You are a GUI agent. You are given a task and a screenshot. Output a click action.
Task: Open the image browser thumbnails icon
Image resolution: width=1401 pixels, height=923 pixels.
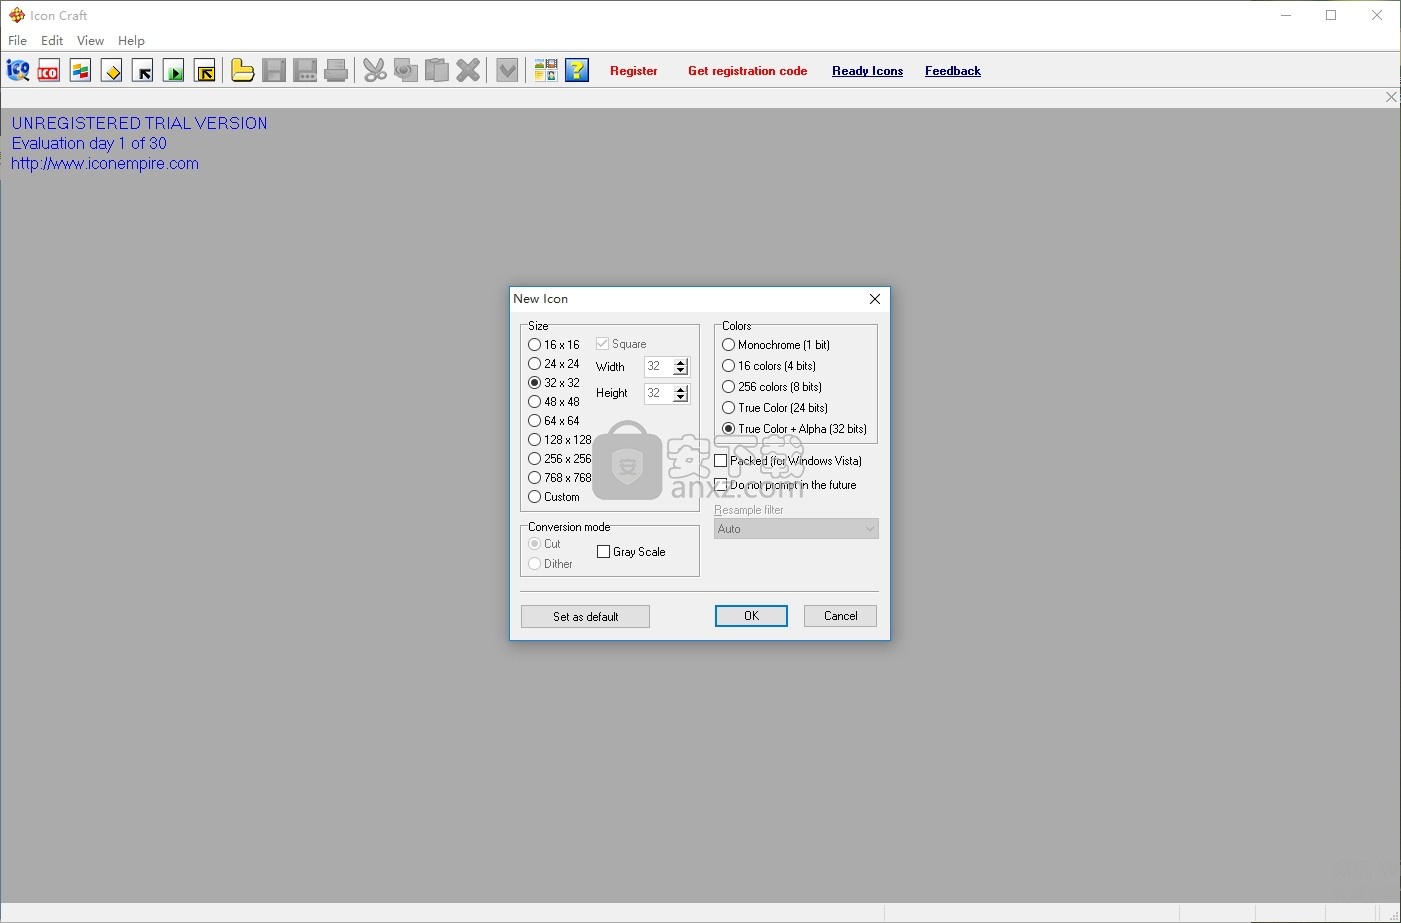click(x=545, y=70)
